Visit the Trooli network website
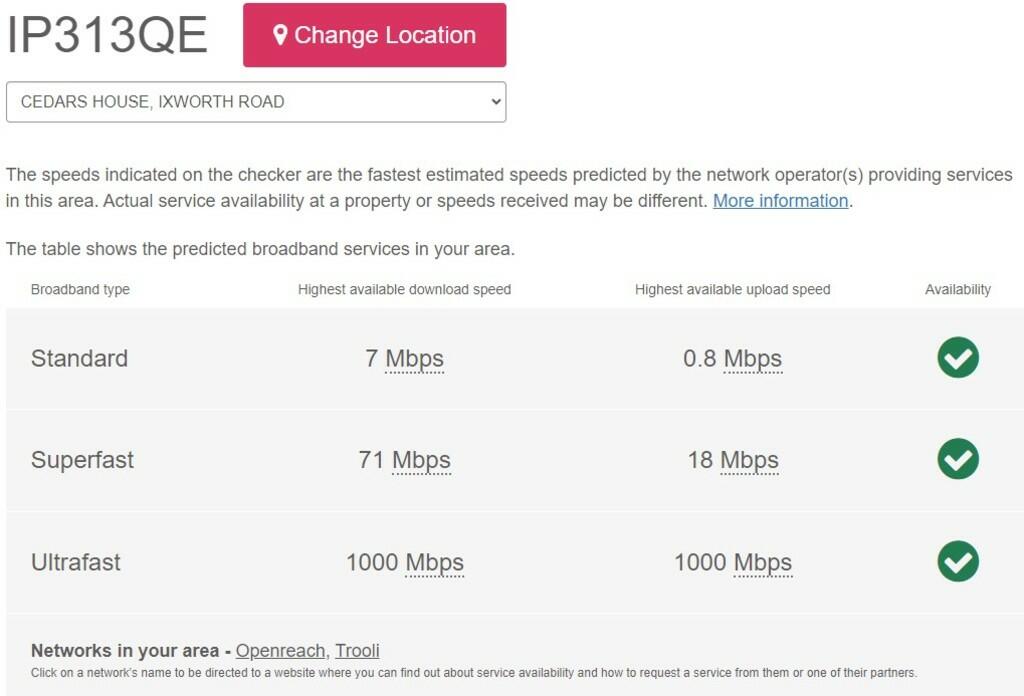 tap(358, 650)
